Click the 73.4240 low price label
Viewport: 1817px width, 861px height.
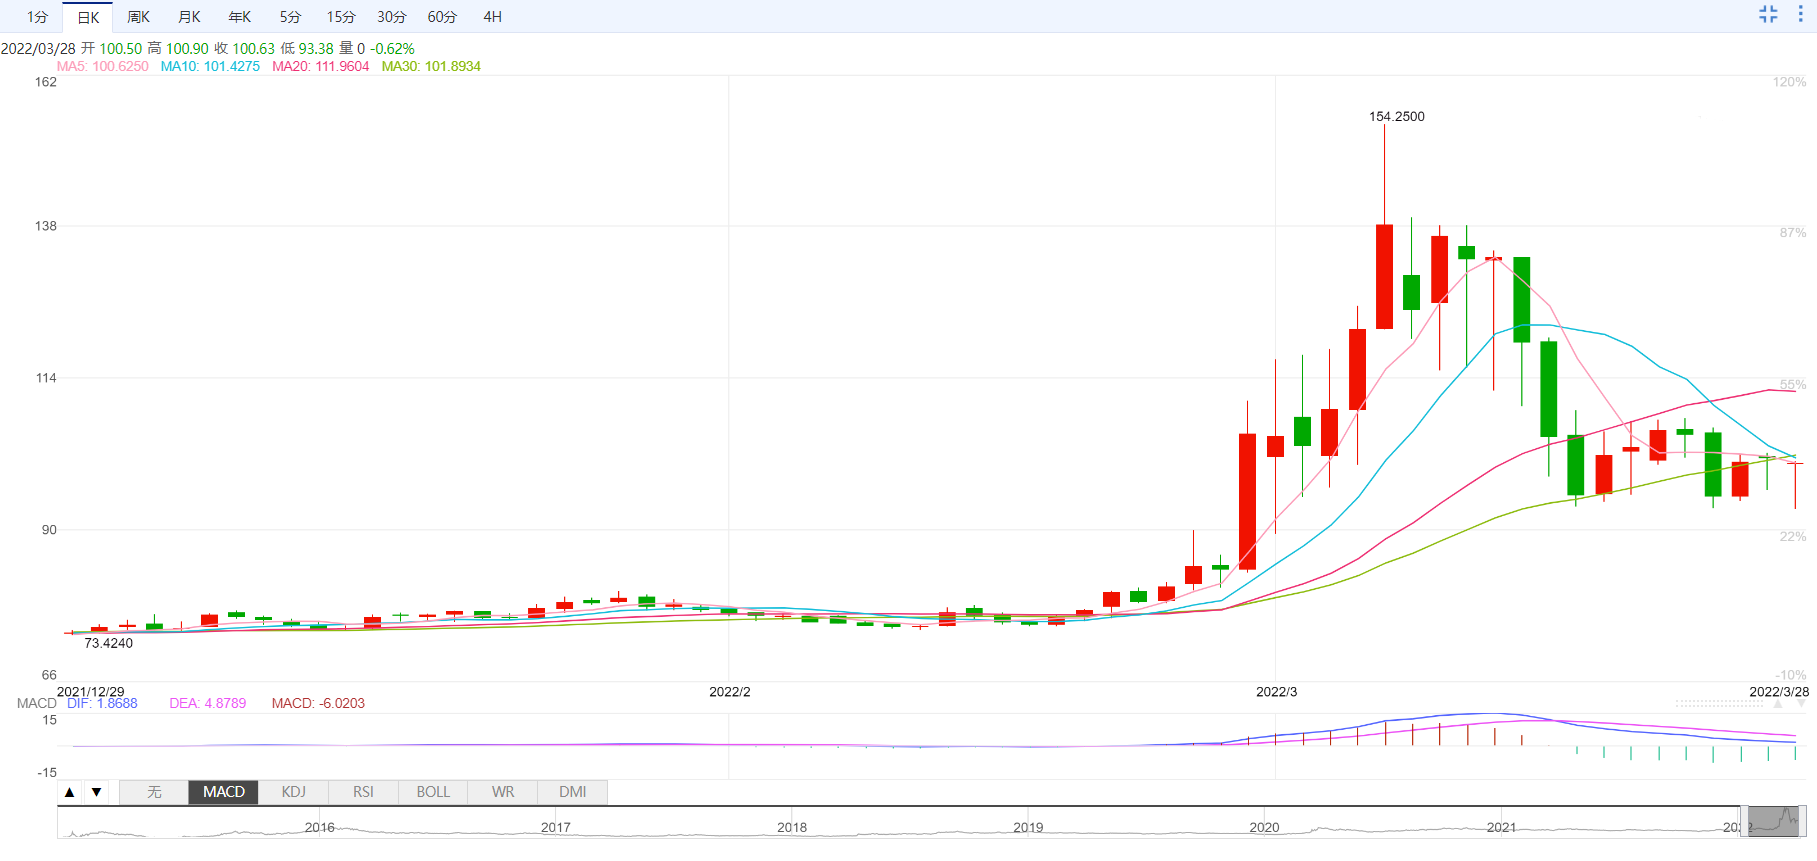point(109,643)
